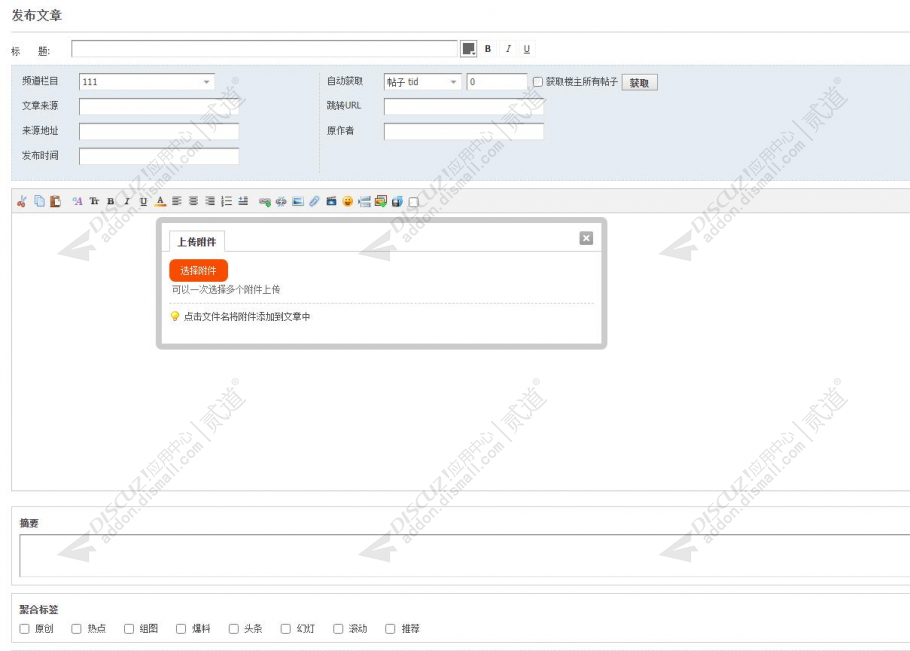Click the insert video clapperboard icon
The width and height of the screenshot is (910, 651).
(x=331, y=201)
